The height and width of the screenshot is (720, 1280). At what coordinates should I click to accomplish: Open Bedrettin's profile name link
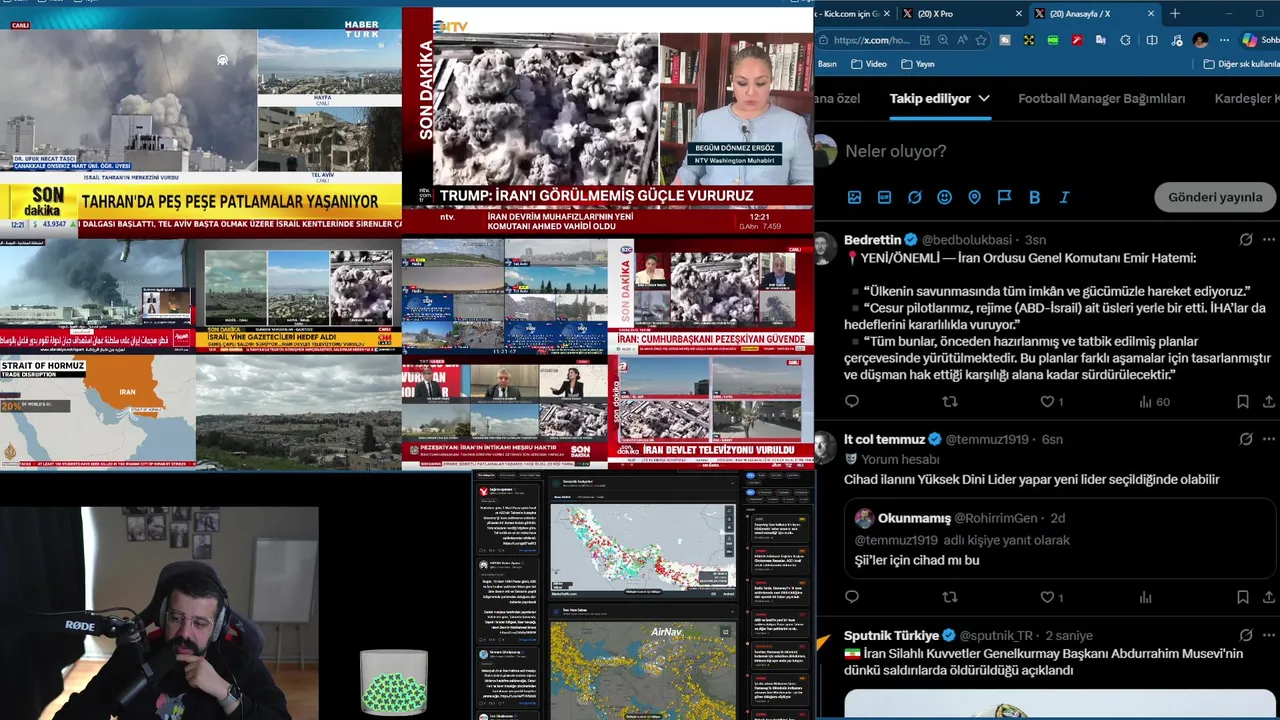[x=872, y=240]
